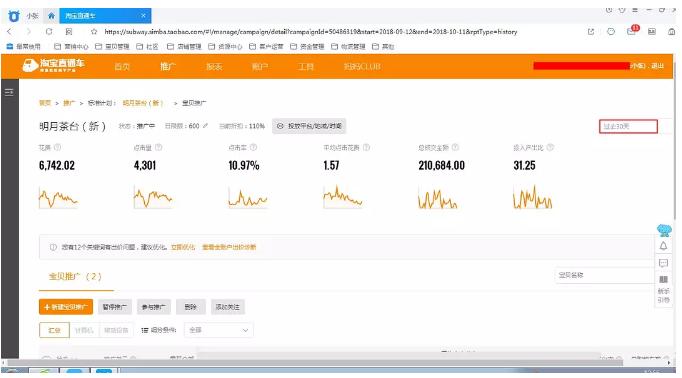682x378 pixels.
Task: Click 立即优化 link in the notice bar
Action: click(183, 247)
